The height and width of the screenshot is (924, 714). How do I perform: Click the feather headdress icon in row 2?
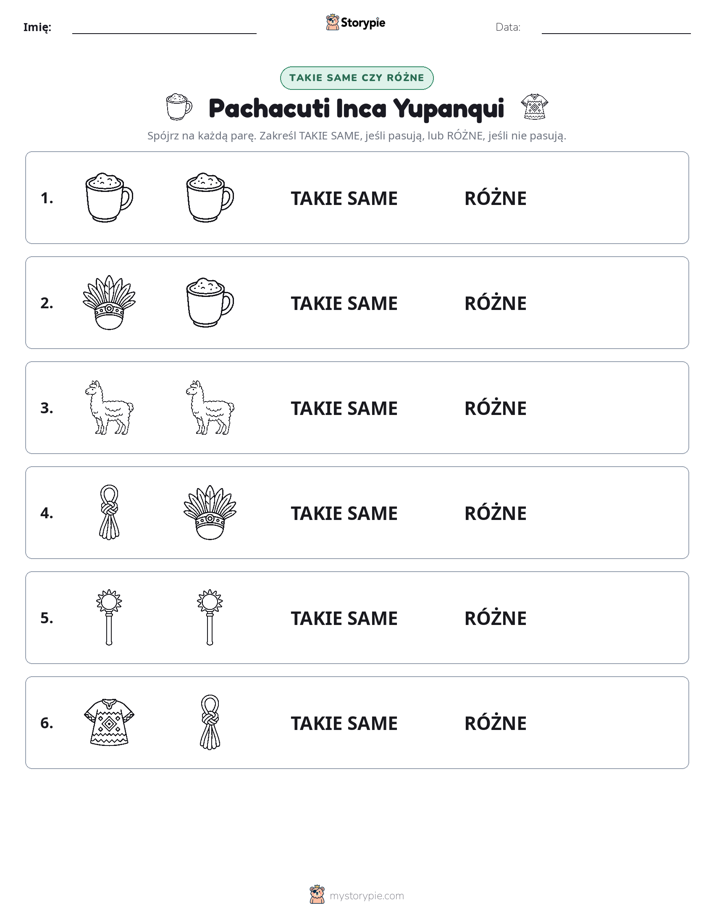tap(109, 302)
